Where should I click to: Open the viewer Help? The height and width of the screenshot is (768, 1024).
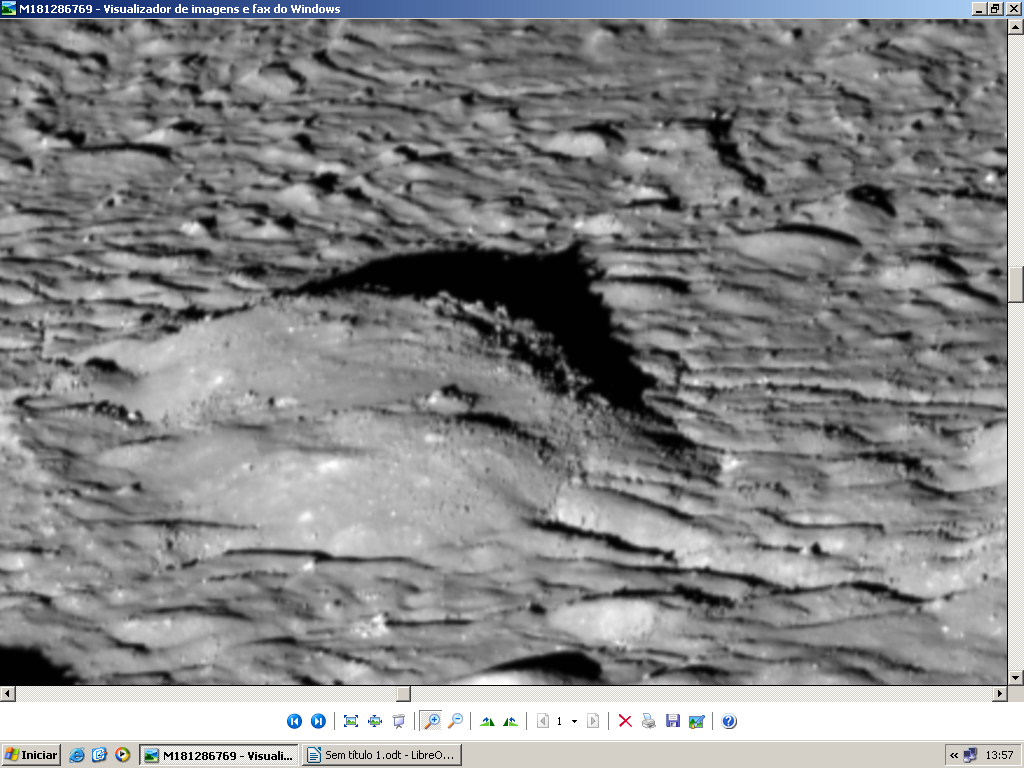coord(729,721)
